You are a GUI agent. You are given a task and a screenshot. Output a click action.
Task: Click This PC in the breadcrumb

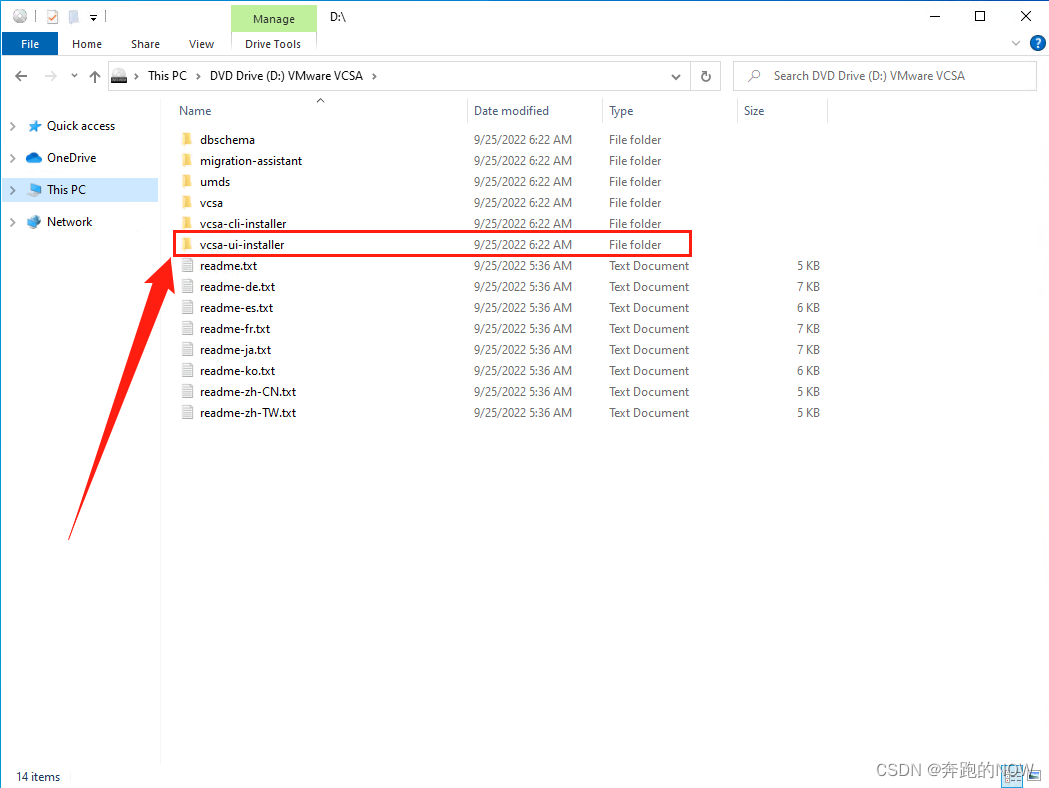click(x=167, y=76)
